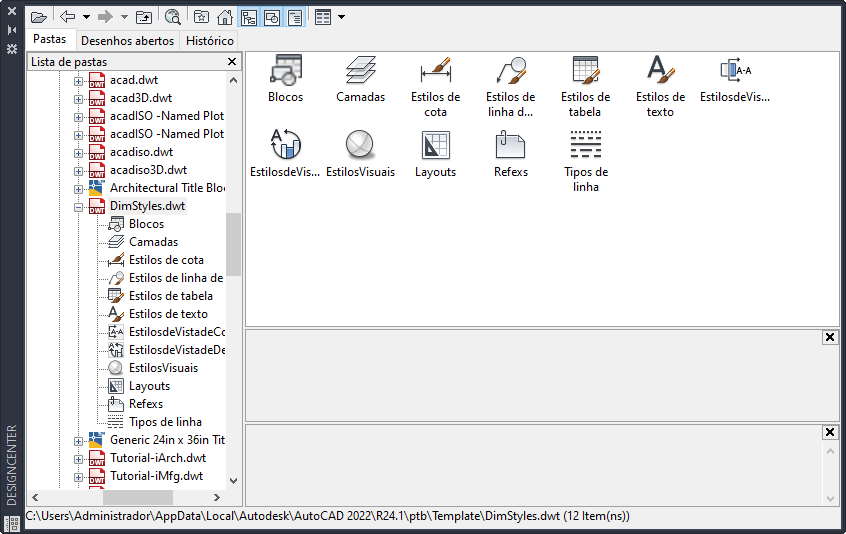Open the Forward history dropdown arrow
846x534 pixels.
[x=124, y=17]
